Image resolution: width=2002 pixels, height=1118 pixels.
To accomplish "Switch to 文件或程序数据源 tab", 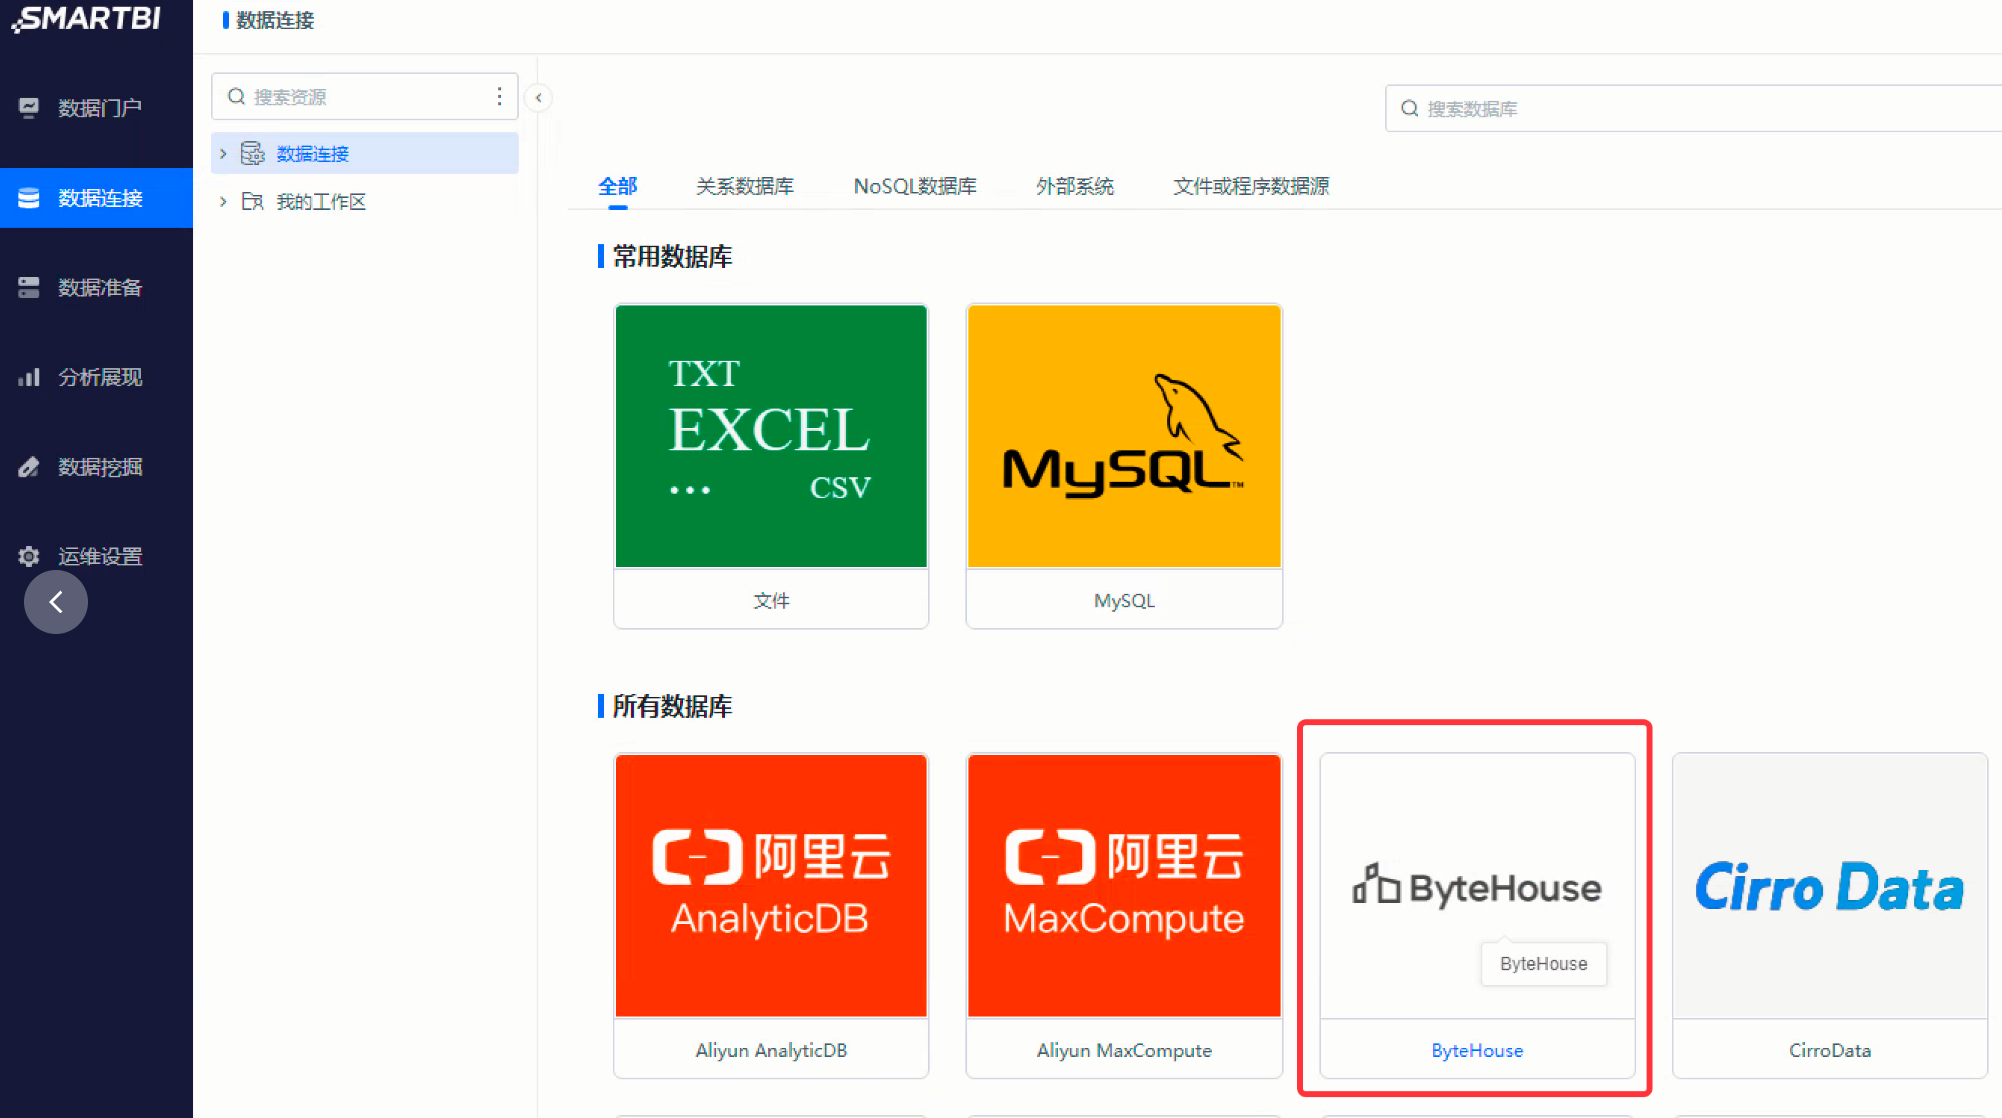I will pos(1251,186).
